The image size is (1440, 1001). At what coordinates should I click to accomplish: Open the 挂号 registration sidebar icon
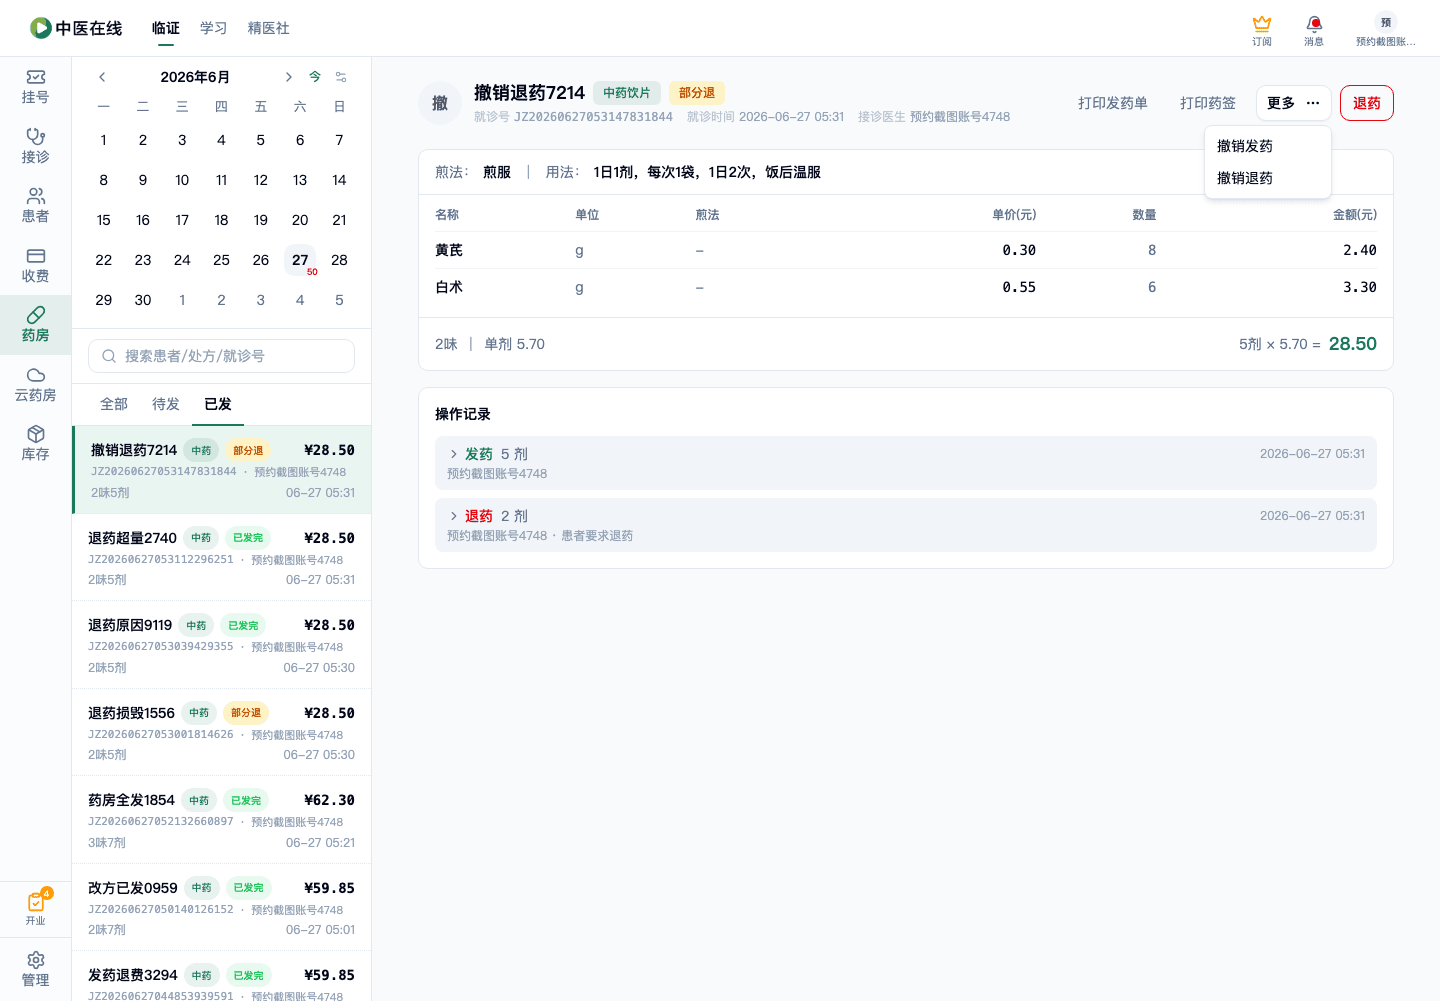pos(35,87)
